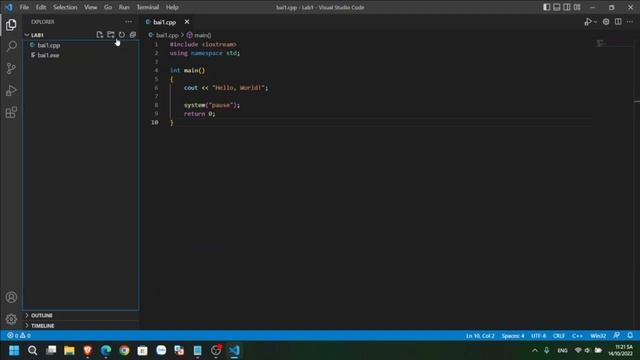The width and height of the screenshot is (640, 360).
Task: Open the Run menu
Action: click(x=124, y=7)
